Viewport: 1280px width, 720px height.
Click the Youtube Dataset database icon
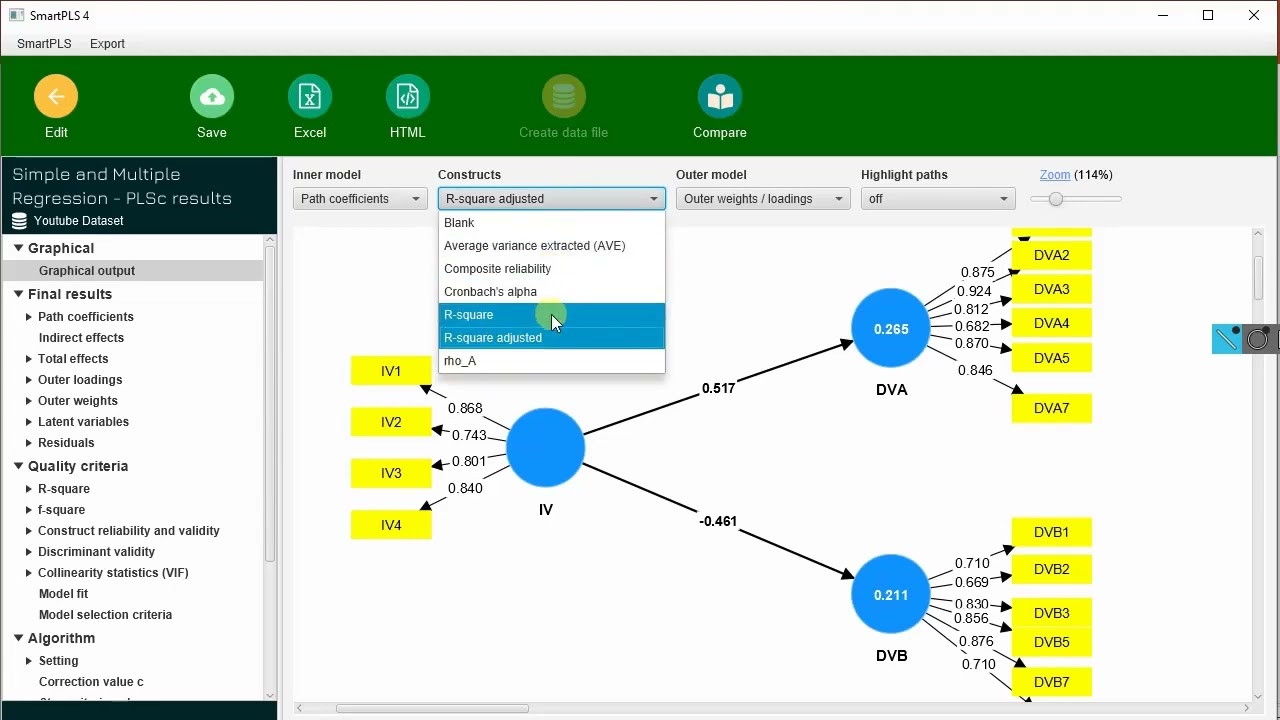(19, 221)
